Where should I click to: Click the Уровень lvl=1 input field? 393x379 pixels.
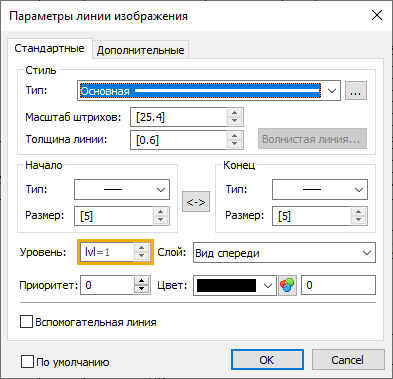[x=107, y=252]
